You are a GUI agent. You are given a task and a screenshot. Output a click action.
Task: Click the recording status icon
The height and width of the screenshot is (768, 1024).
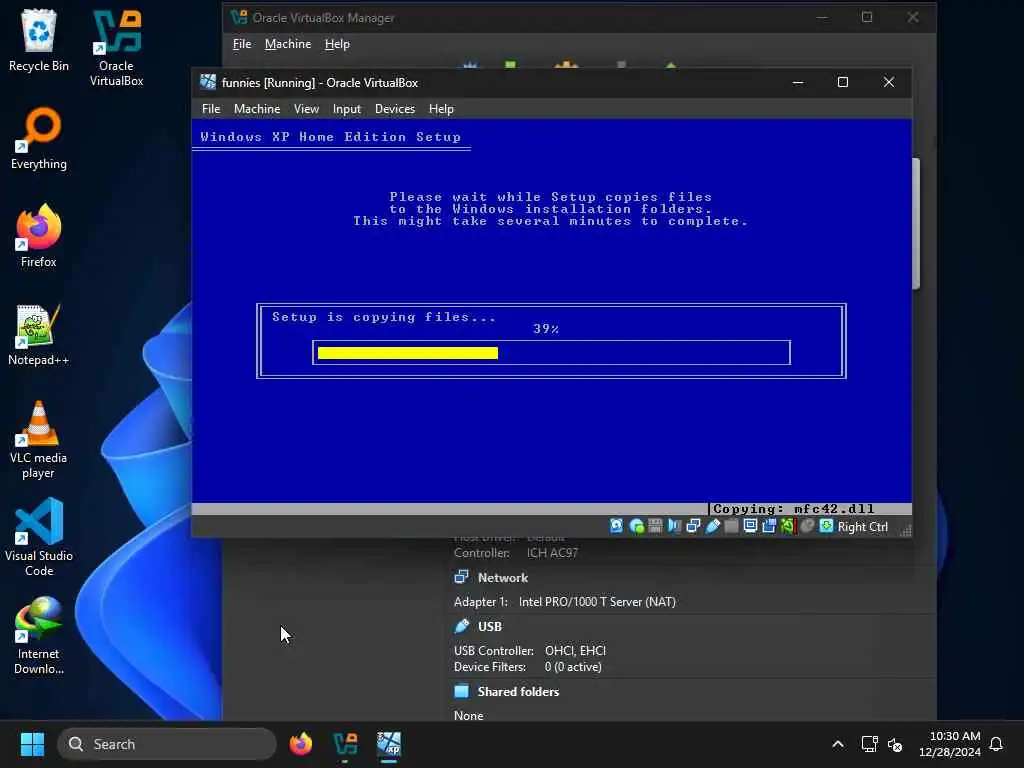point(769,526)
